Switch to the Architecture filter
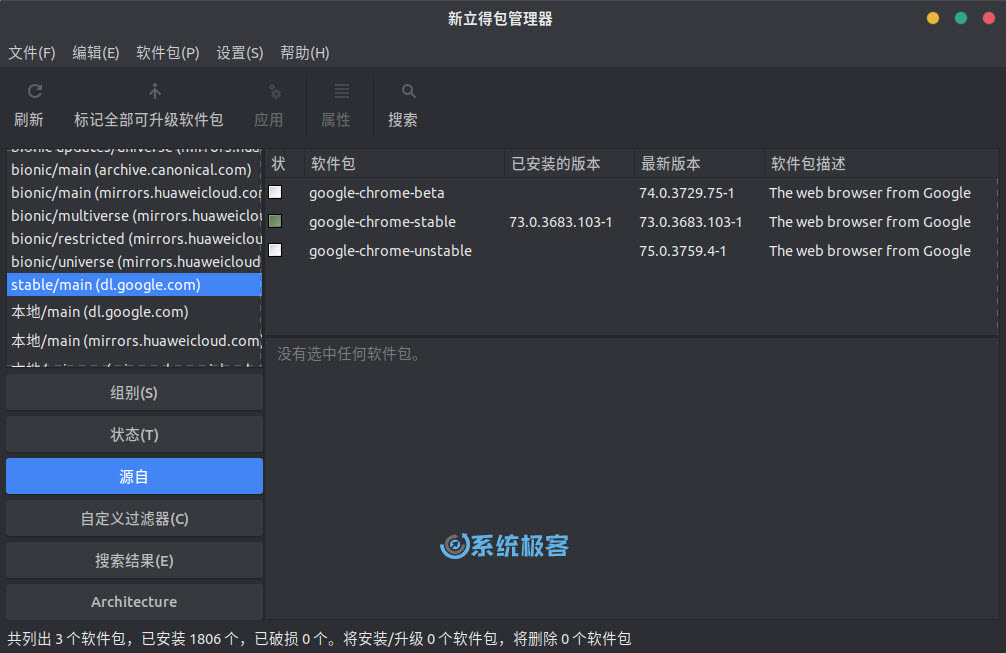Screen dimensions: 1006x653 (134, 602)
